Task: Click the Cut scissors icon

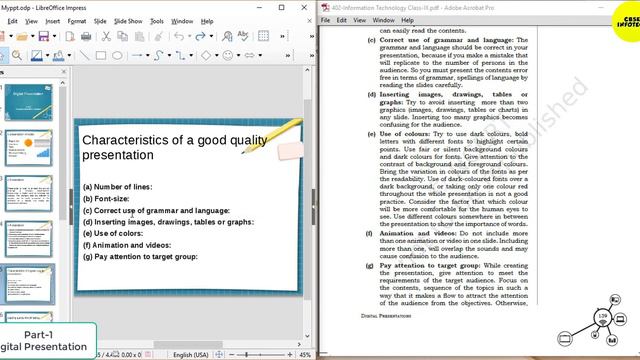Action: 106,36
